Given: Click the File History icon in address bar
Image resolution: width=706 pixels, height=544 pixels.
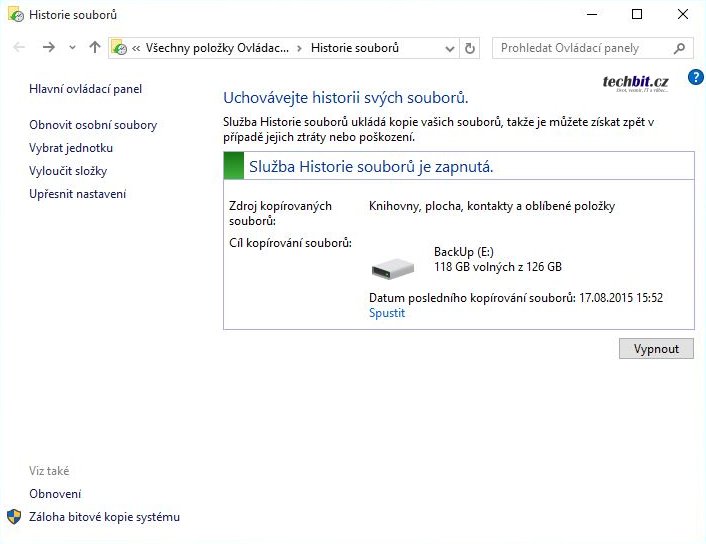Looking at the screenshot, I should 120,48.
